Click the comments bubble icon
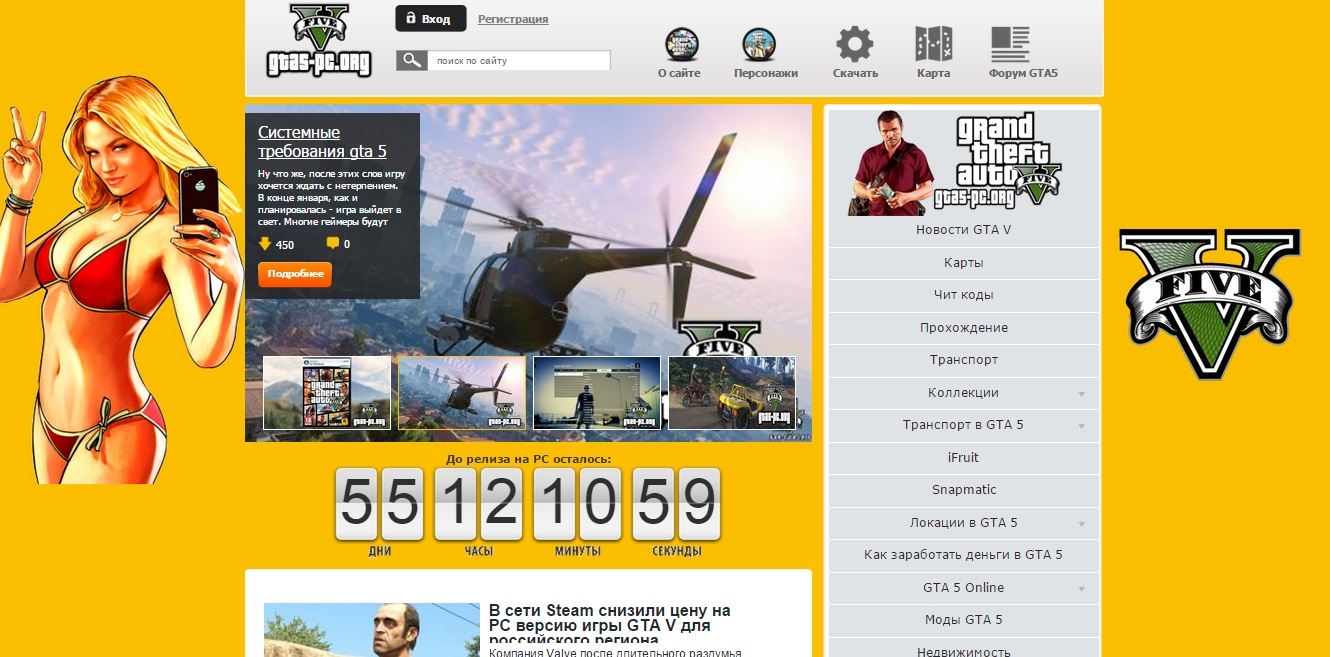1330x657 pixels. 333,243
